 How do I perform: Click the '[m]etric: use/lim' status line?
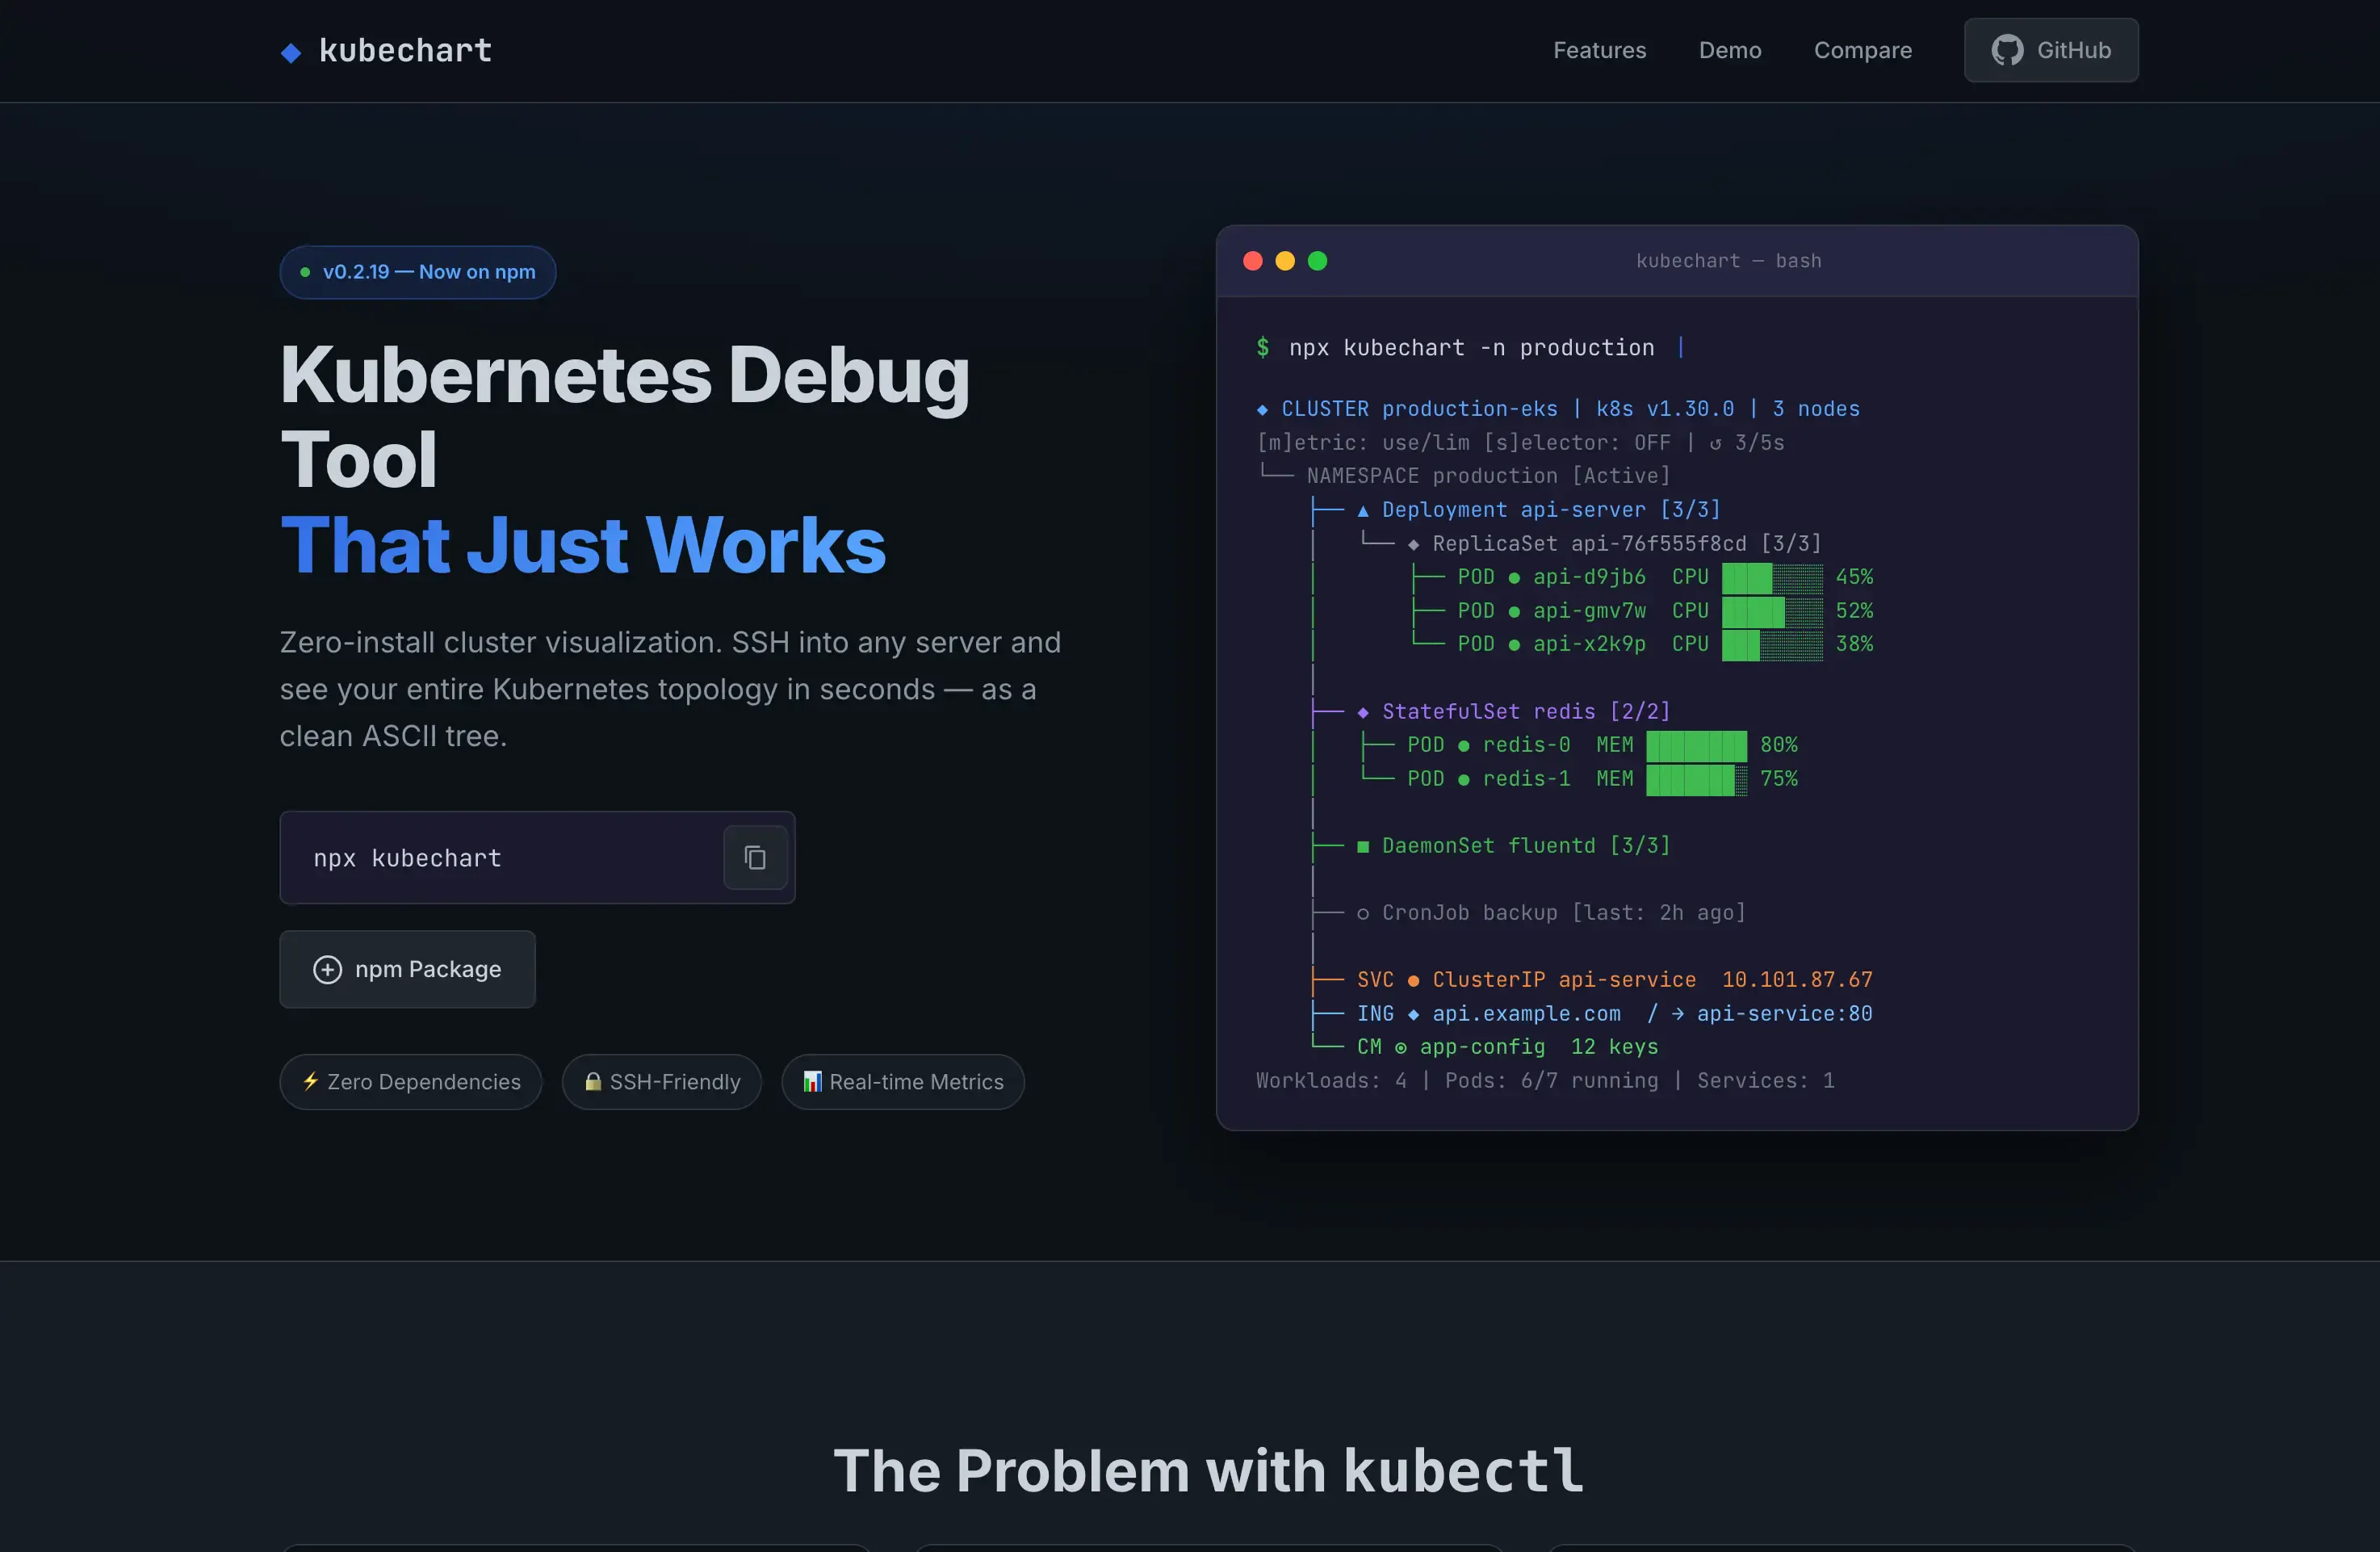1520,442
